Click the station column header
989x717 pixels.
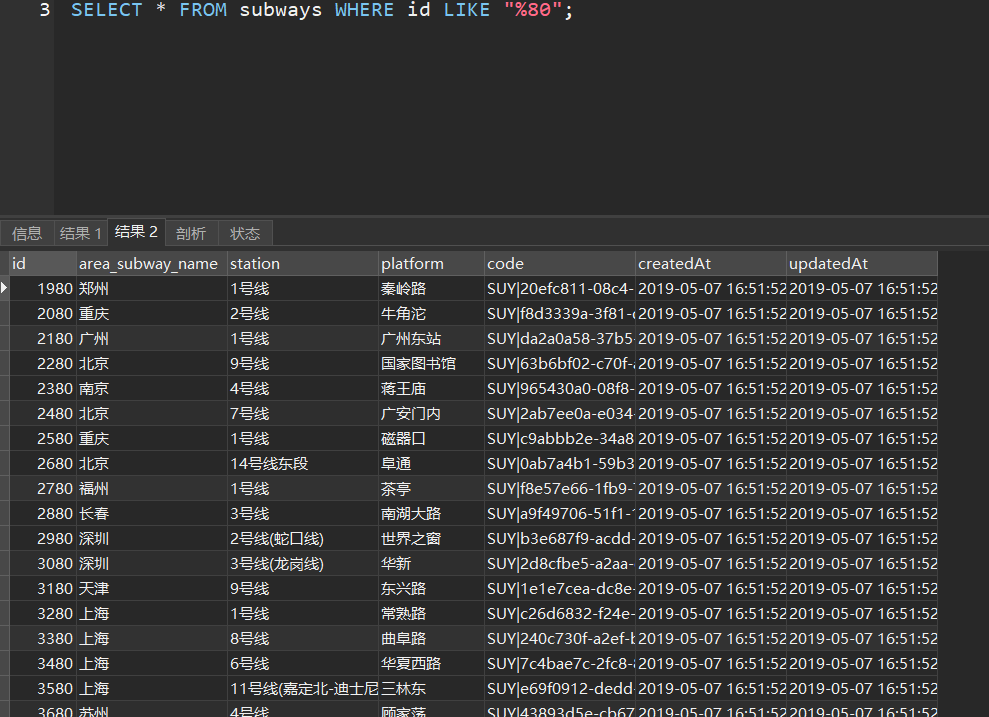303,264
